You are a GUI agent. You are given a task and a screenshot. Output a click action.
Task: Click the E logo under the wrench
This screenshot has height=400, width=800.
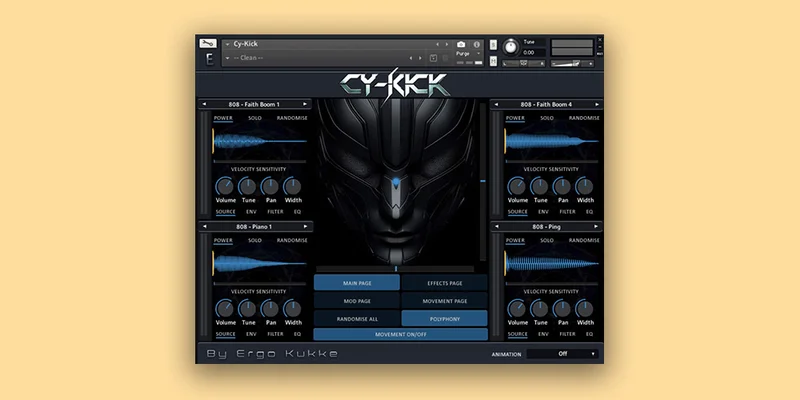[209, 59]
